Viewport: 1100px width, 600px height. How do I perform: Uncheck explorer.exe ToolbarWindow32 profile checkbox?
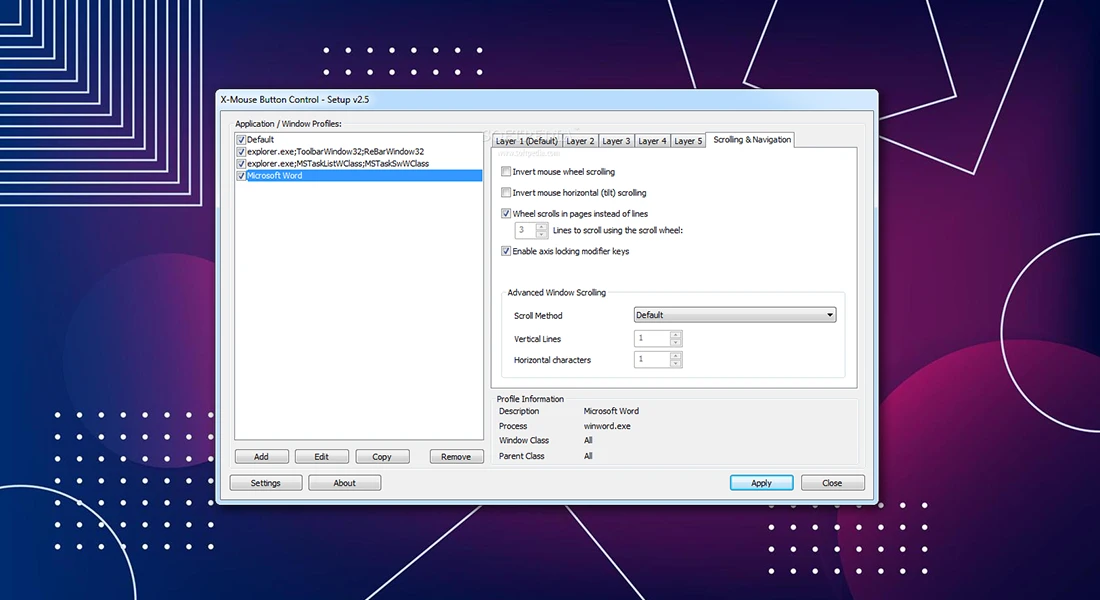click(x=241, y=152)
